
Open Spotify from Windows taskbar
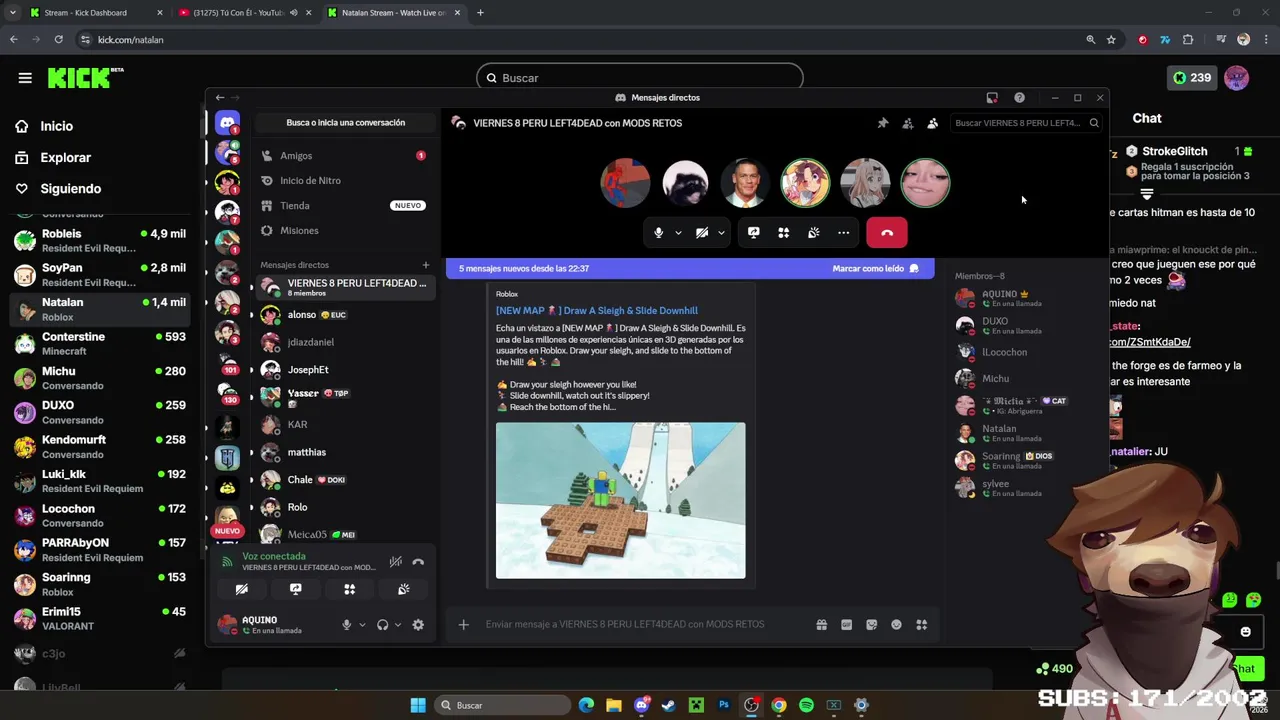[806, 706]
